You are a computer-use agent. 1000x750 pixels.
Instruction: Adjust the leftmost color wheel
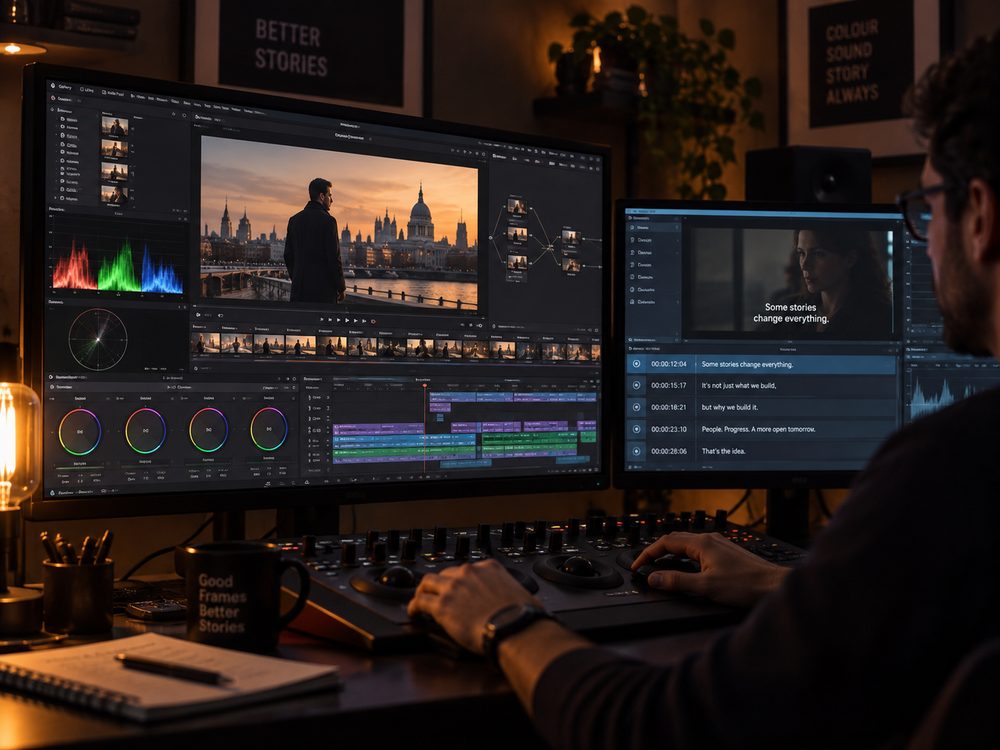pos(80,432)
